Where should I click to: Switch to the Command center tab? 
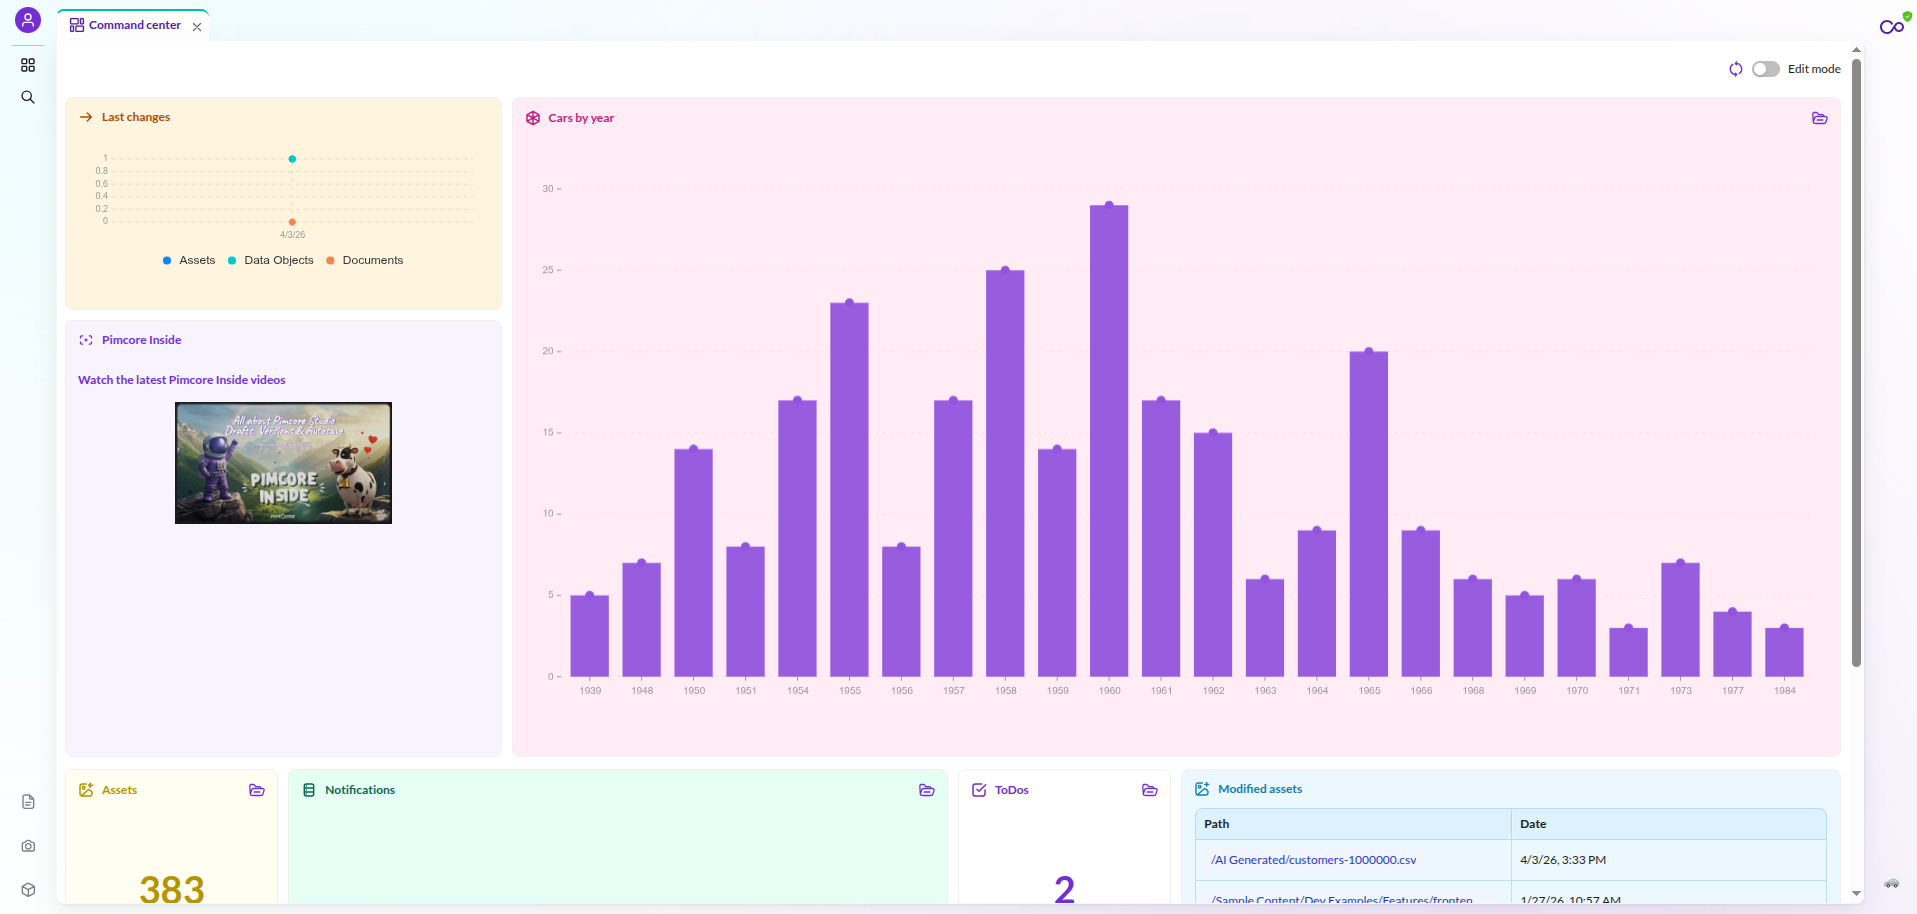pyautogui.click(x=134, y=25)
